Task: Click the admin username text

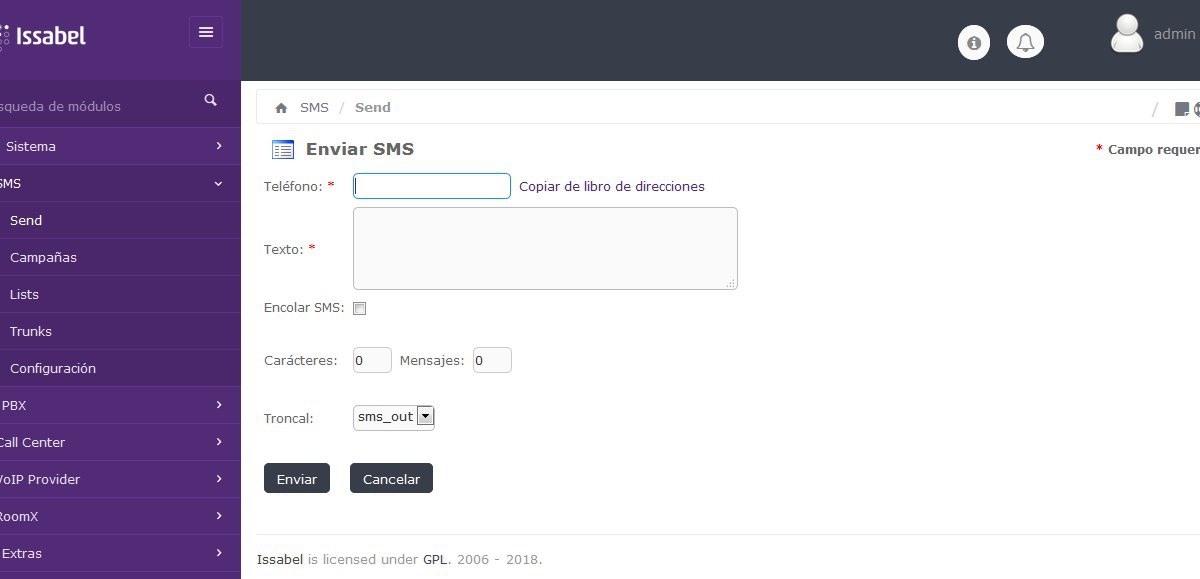Action: (x=1175, y=34)
